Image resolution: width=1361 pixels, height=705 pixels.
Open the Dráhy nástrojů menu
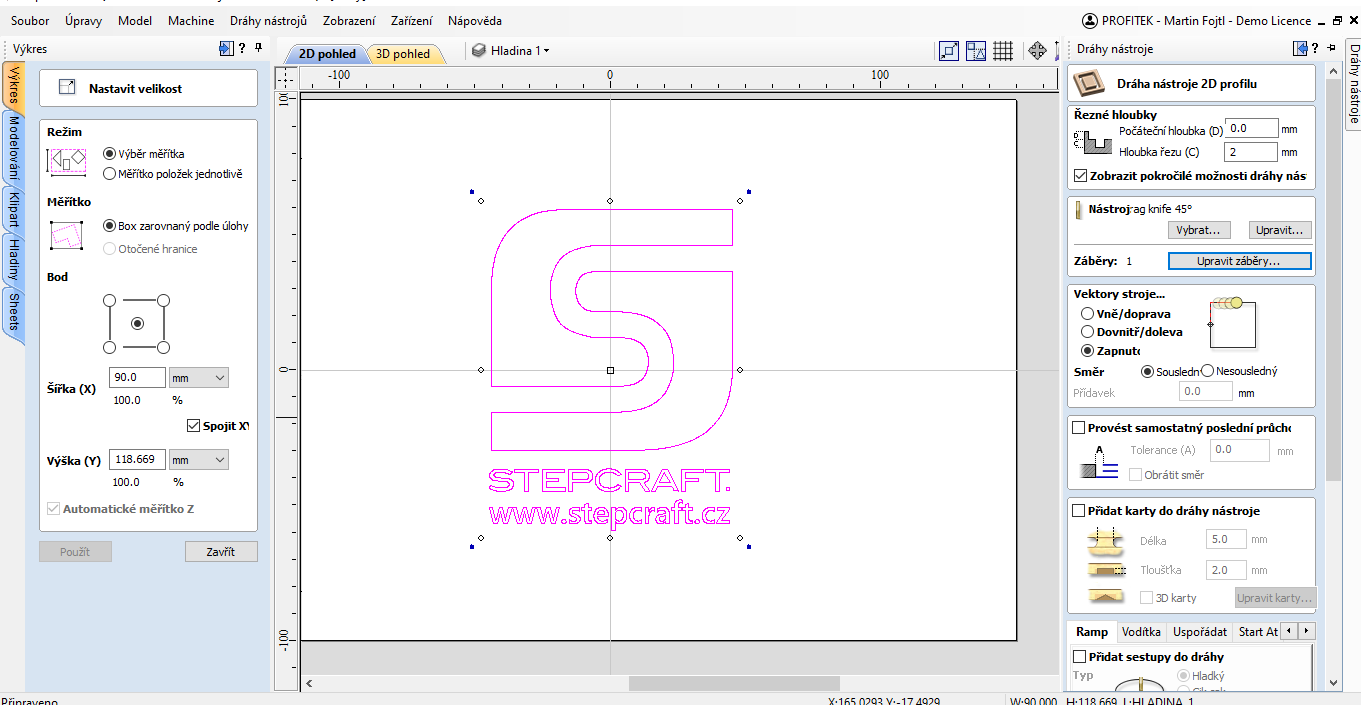click(270, 20)
